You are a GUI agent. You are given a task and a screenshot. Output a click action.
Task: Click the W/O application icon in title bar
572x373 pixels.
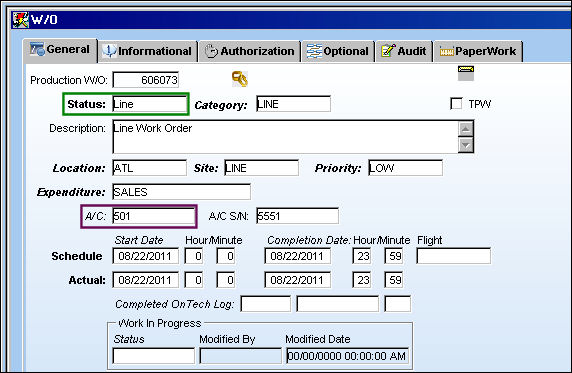tap(20, 20)
